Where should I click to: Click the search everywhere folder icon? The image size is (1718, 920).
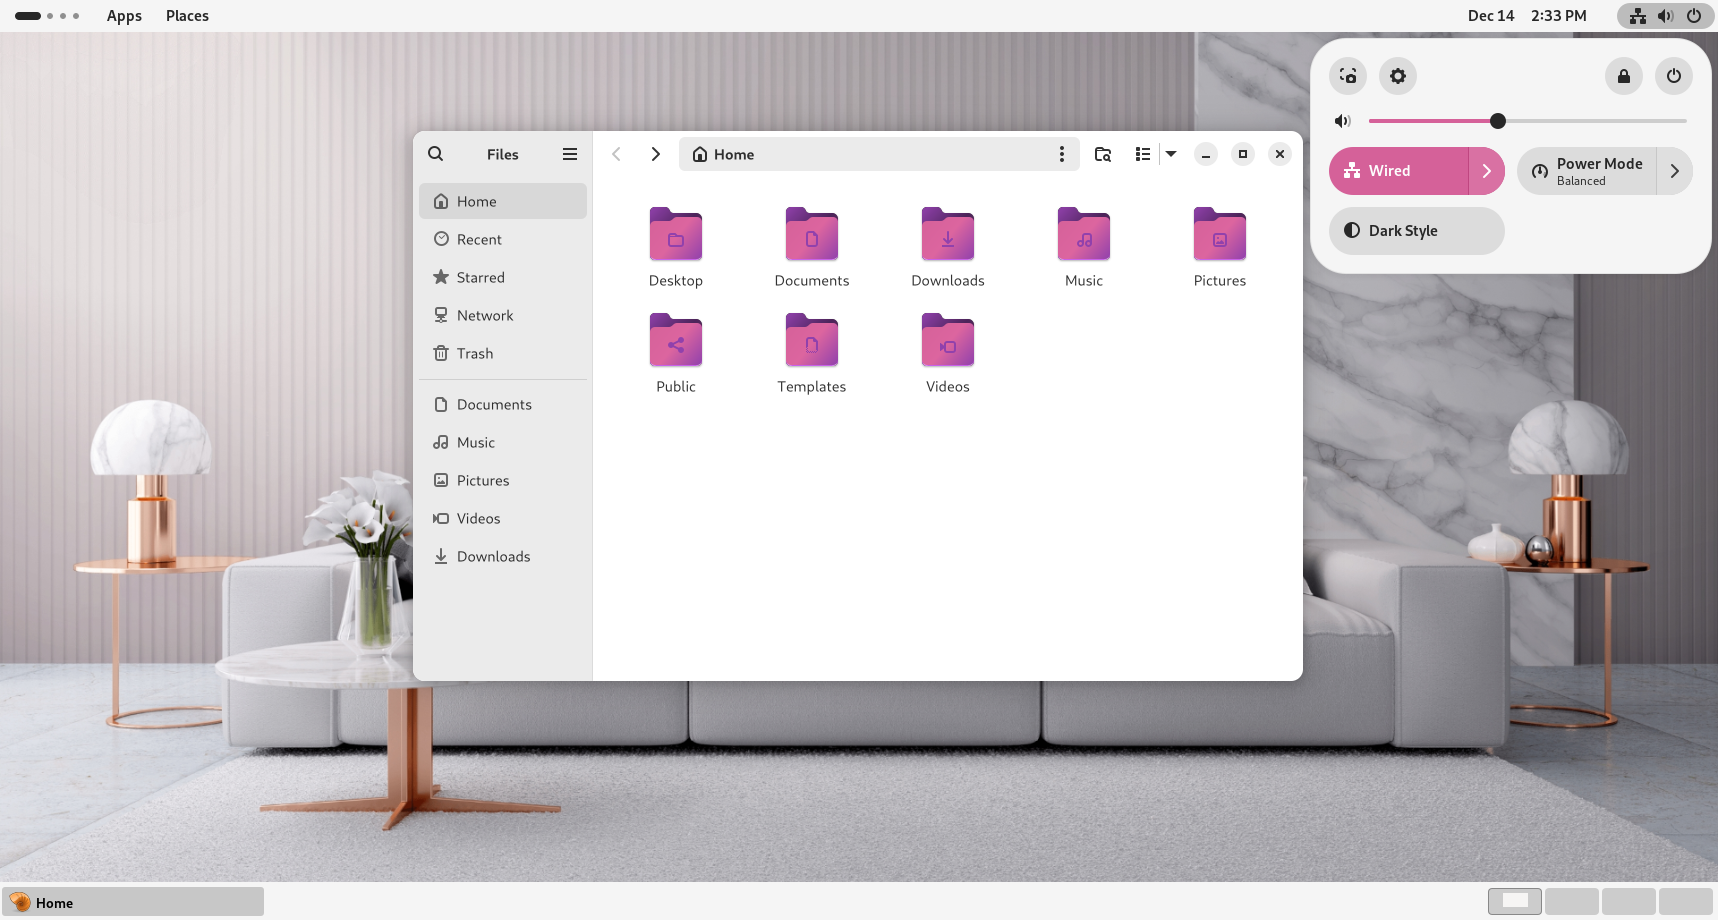[1103, 154]
